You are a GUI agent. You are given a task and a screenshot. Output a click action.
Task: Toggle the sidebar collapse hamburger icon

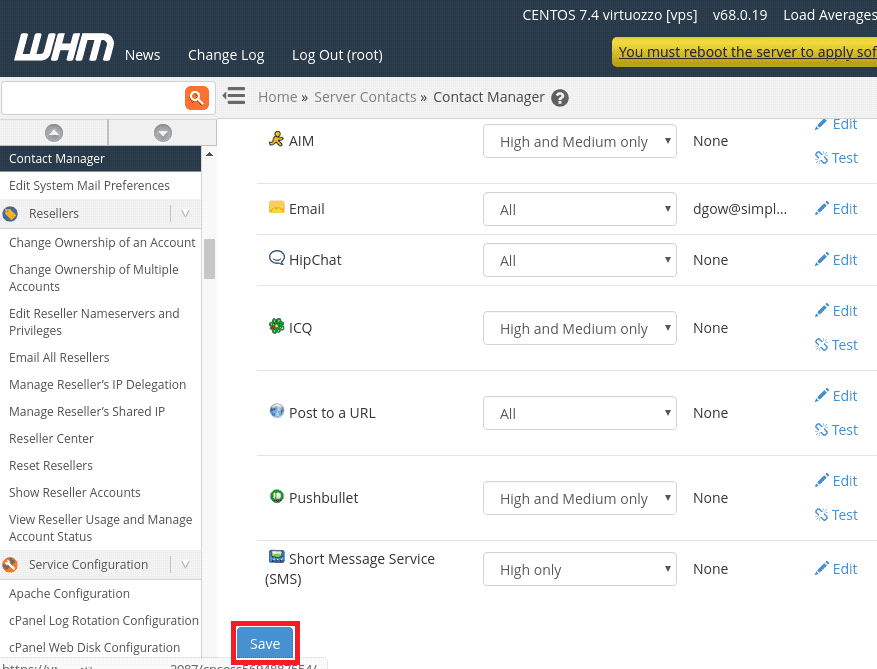234,96
